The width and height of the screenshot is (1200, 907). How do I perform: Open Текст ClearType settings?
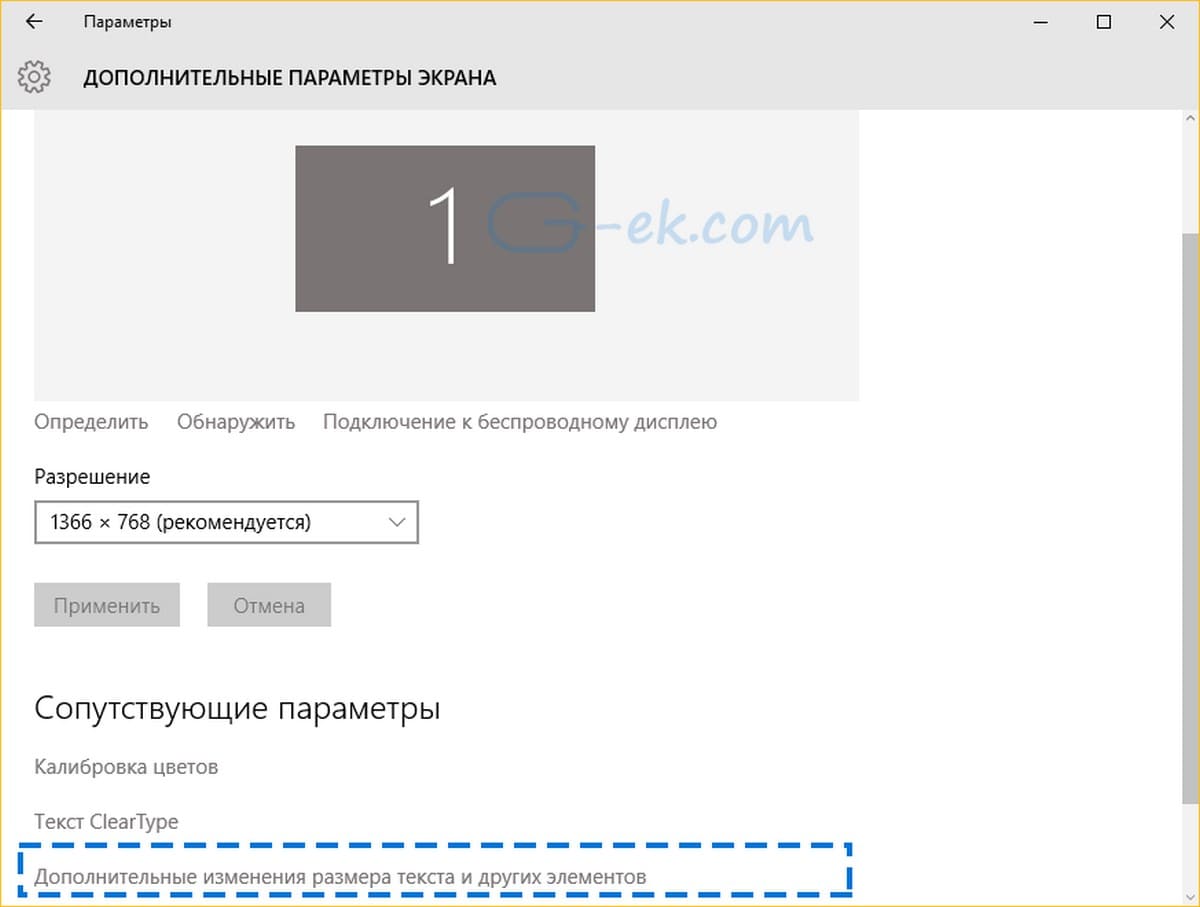(x=105, y=821)
